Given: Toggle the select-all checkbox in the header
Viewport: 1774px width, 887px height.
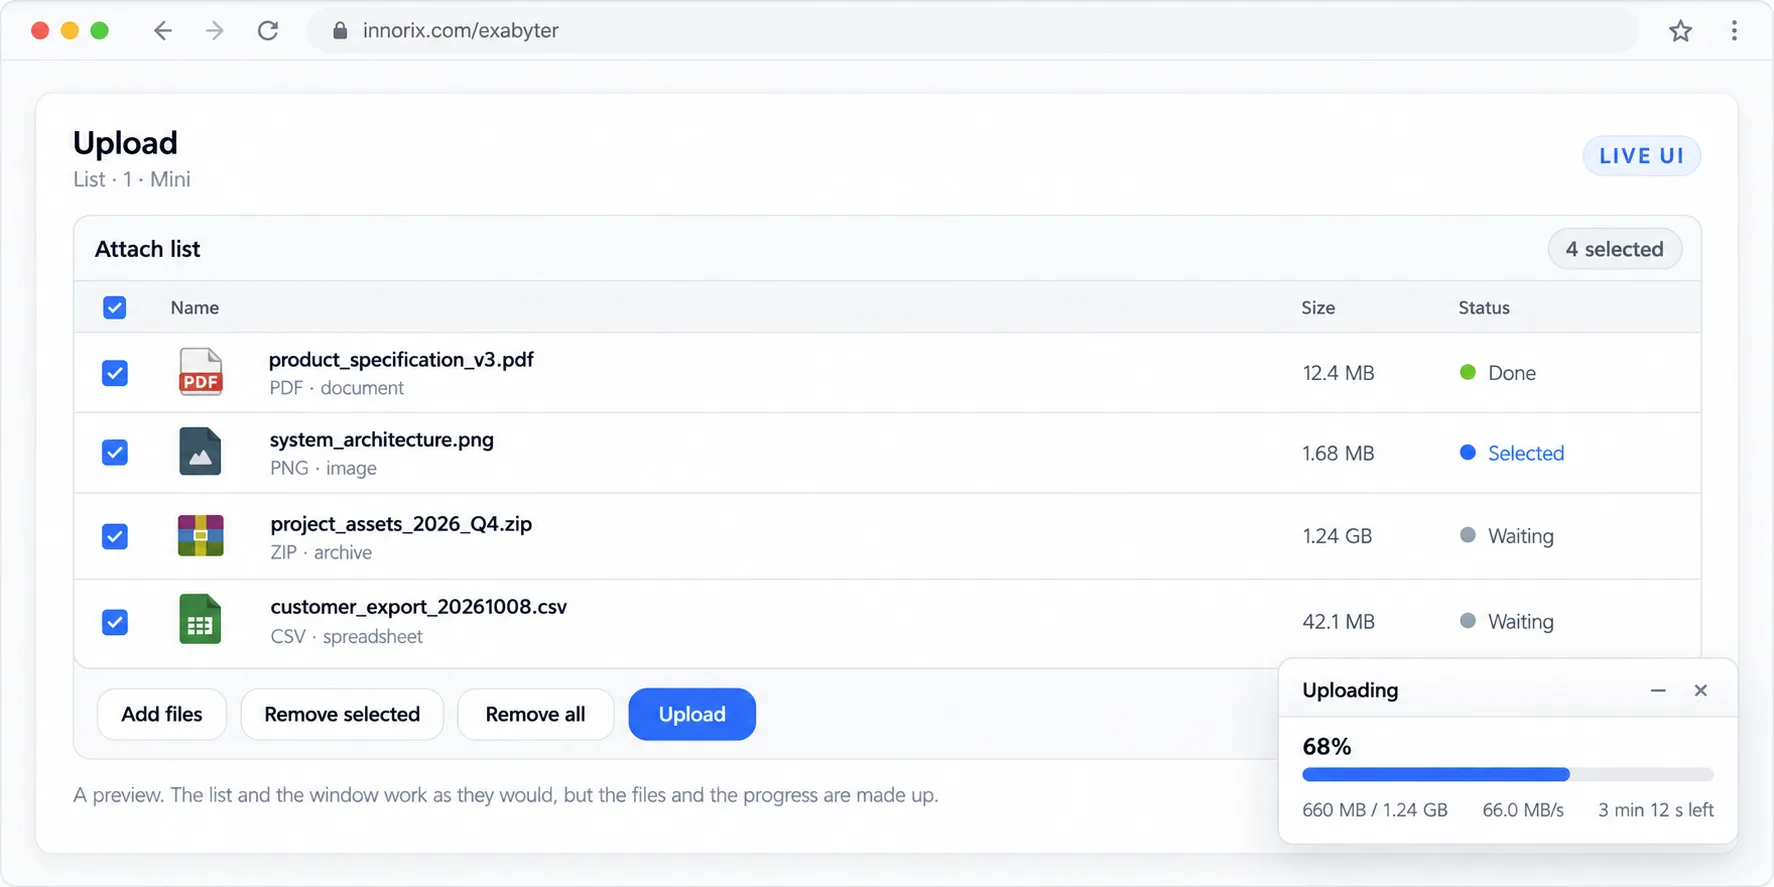Looking at the screenshot, I should [x=115, y=307].
